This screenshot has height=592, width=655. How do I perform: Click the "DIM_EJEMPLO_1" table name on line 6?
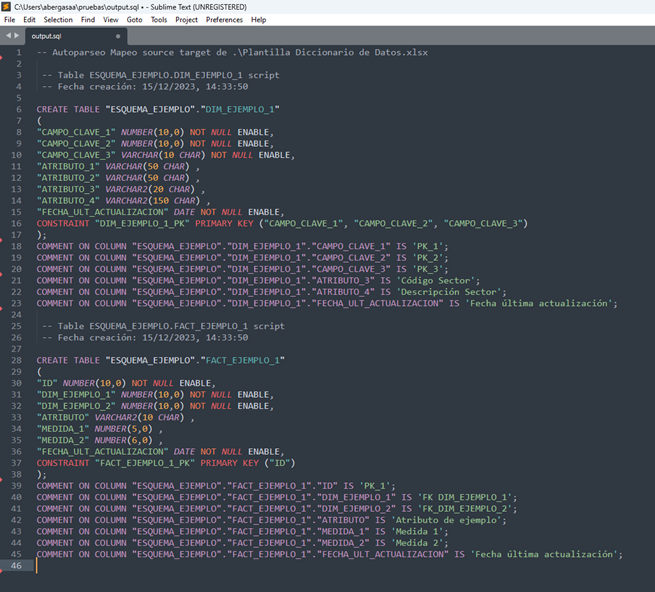[240, 109]
